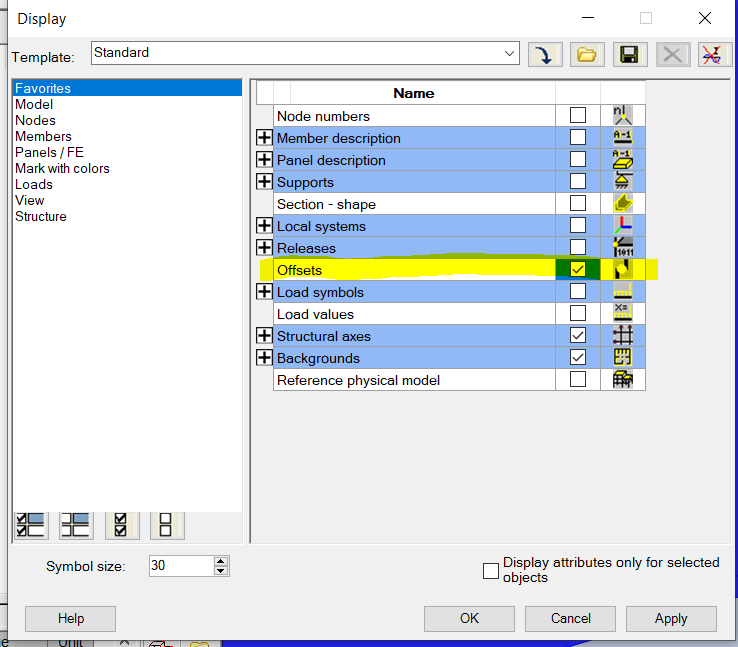Toggle Member description checkbox
The height and width of the screenshot is (647, 738).
click(x=578, y=137)
